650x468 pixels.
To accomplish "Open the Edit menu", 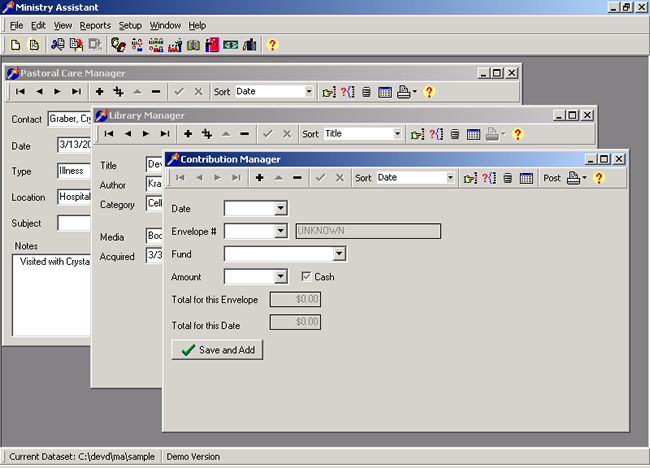I will [38, 25].
